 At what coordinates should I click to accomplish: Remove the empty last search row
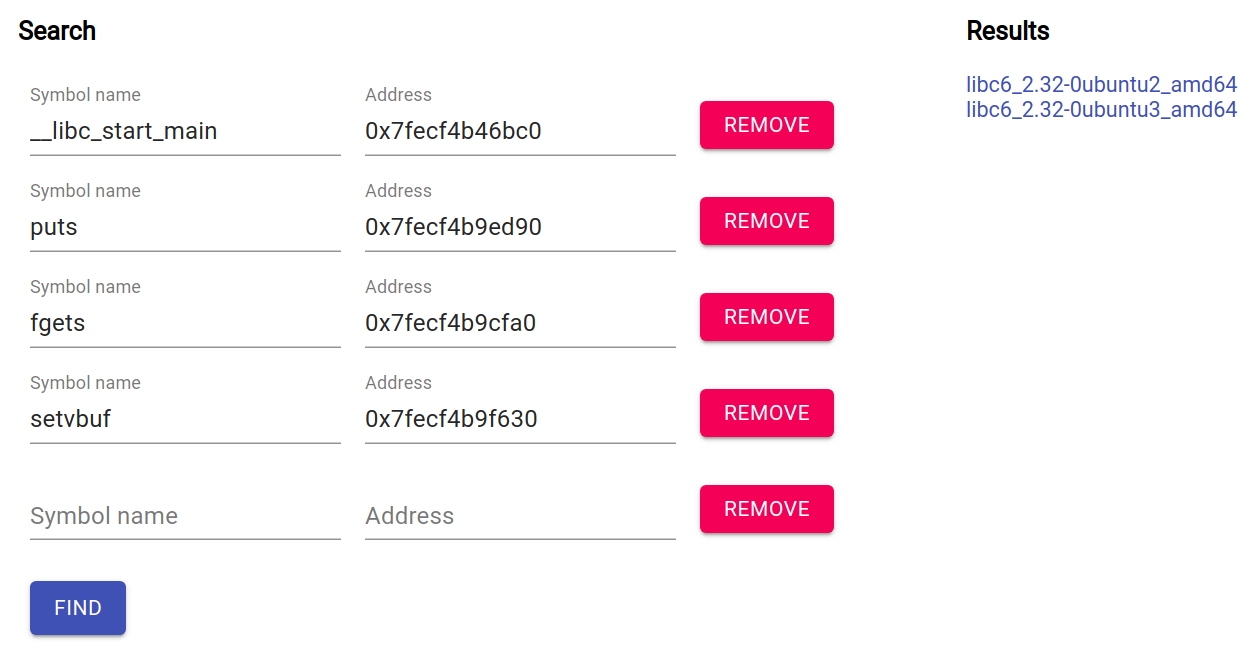click(767, 509)
